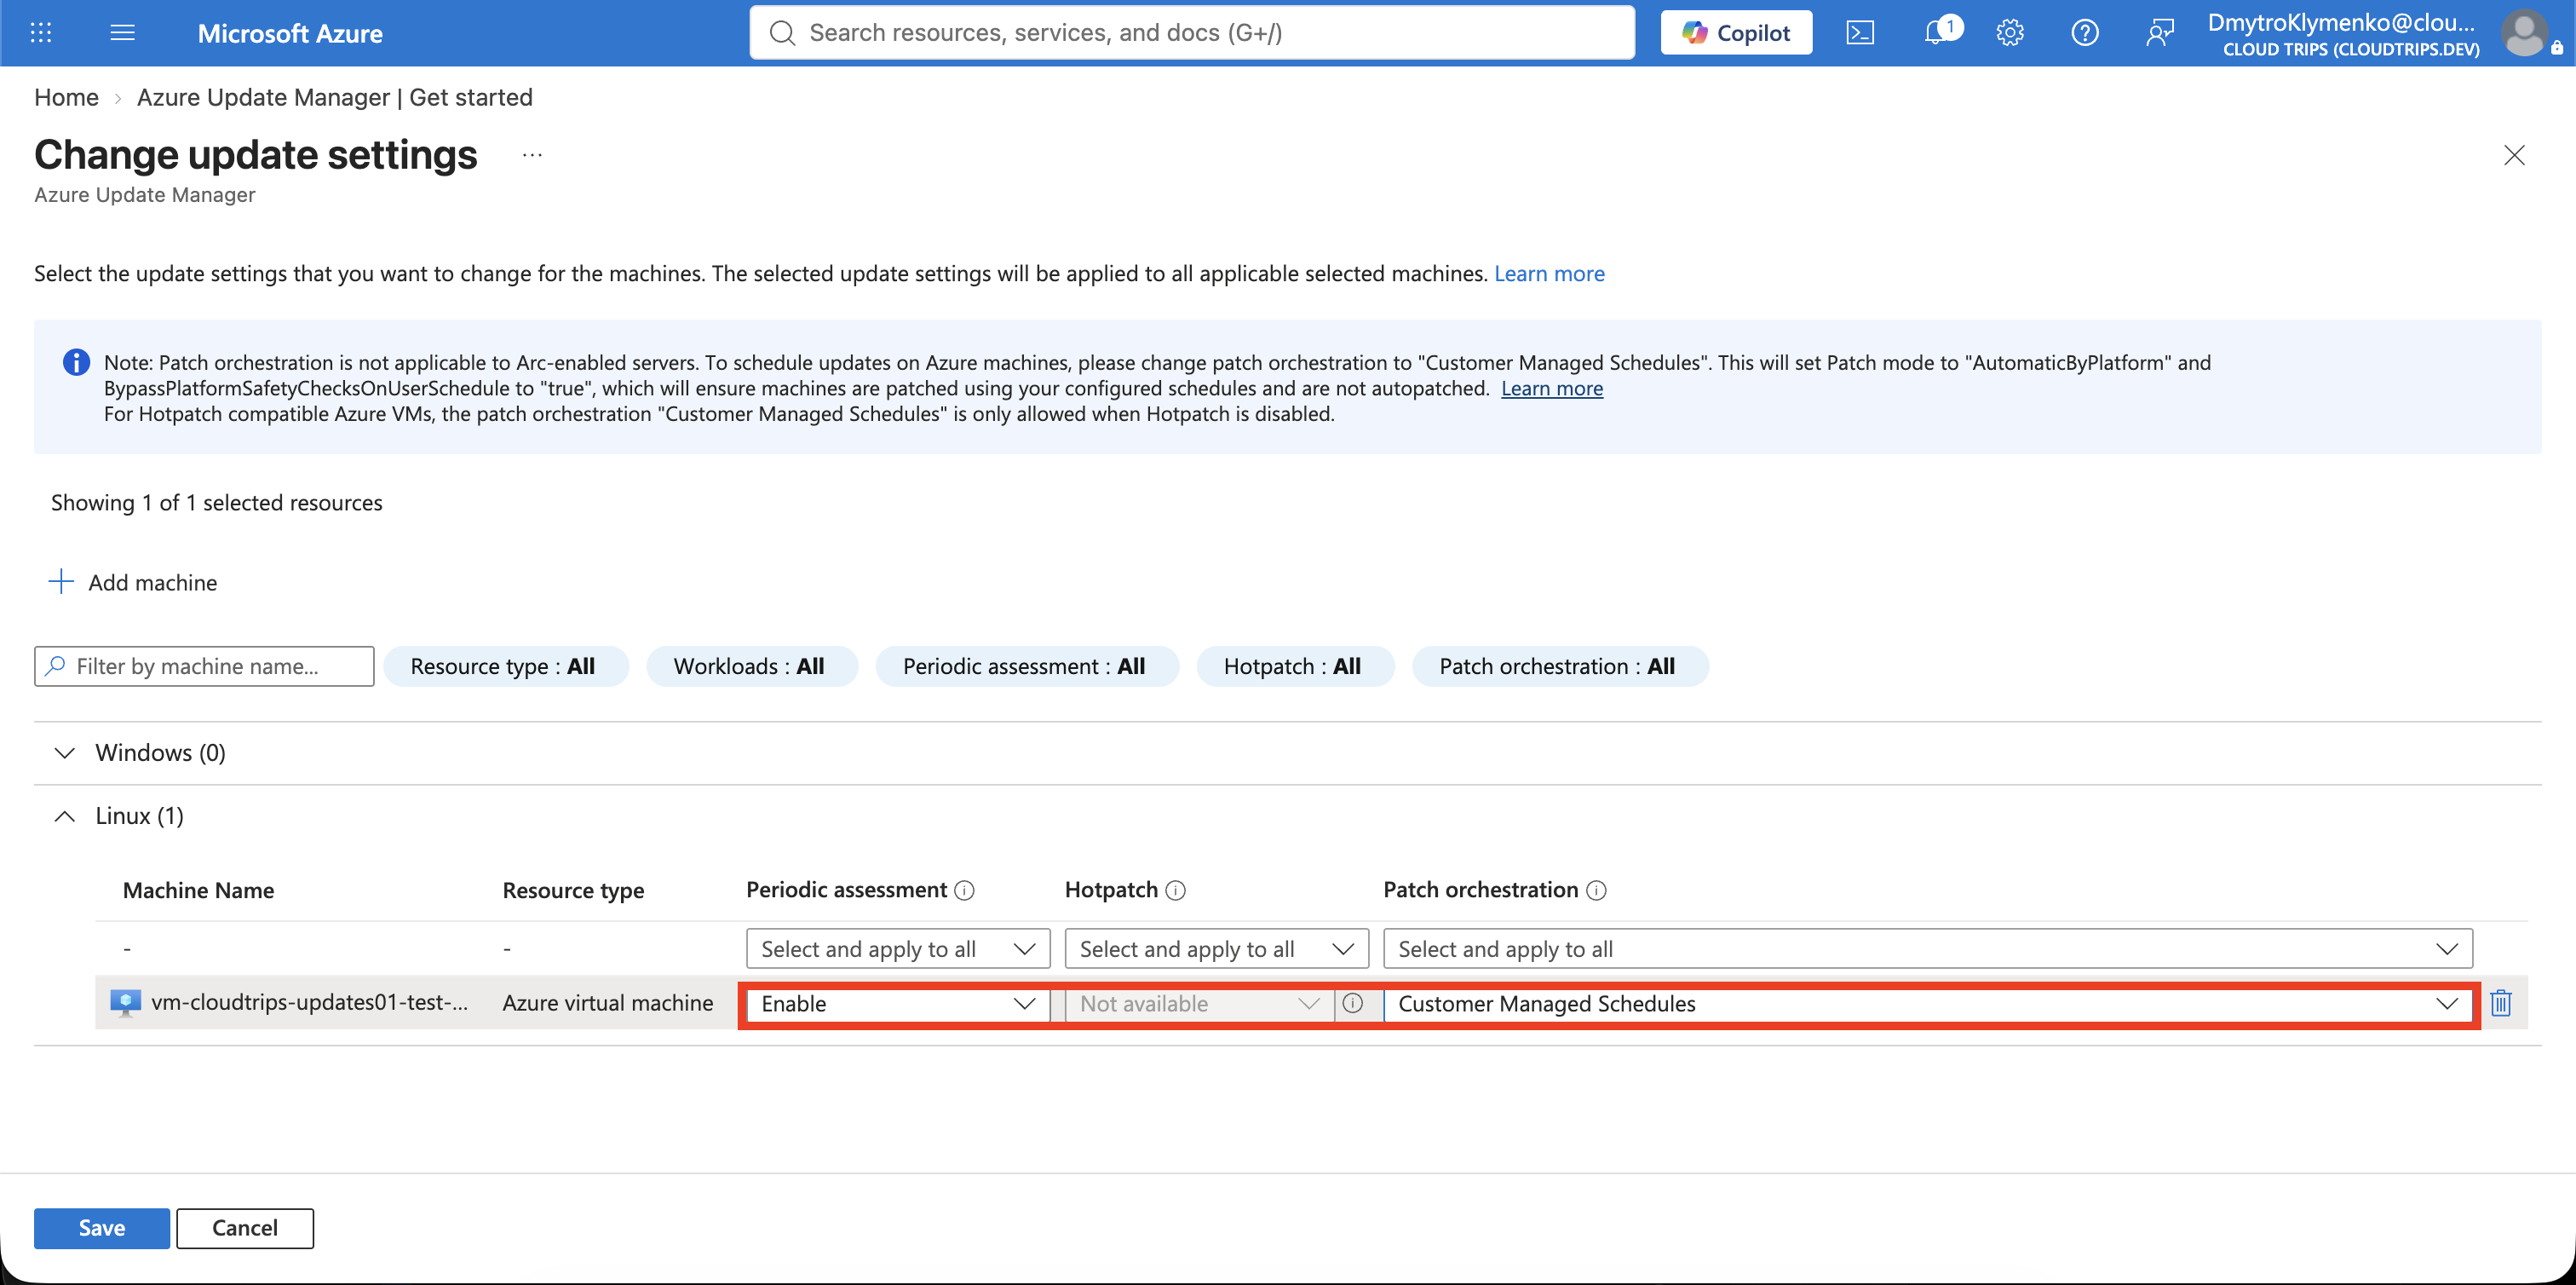Open Learn more link after description sentence
Image resolution: width=2576 pixels, height=1285 pixels.
tap(1549, 274)
